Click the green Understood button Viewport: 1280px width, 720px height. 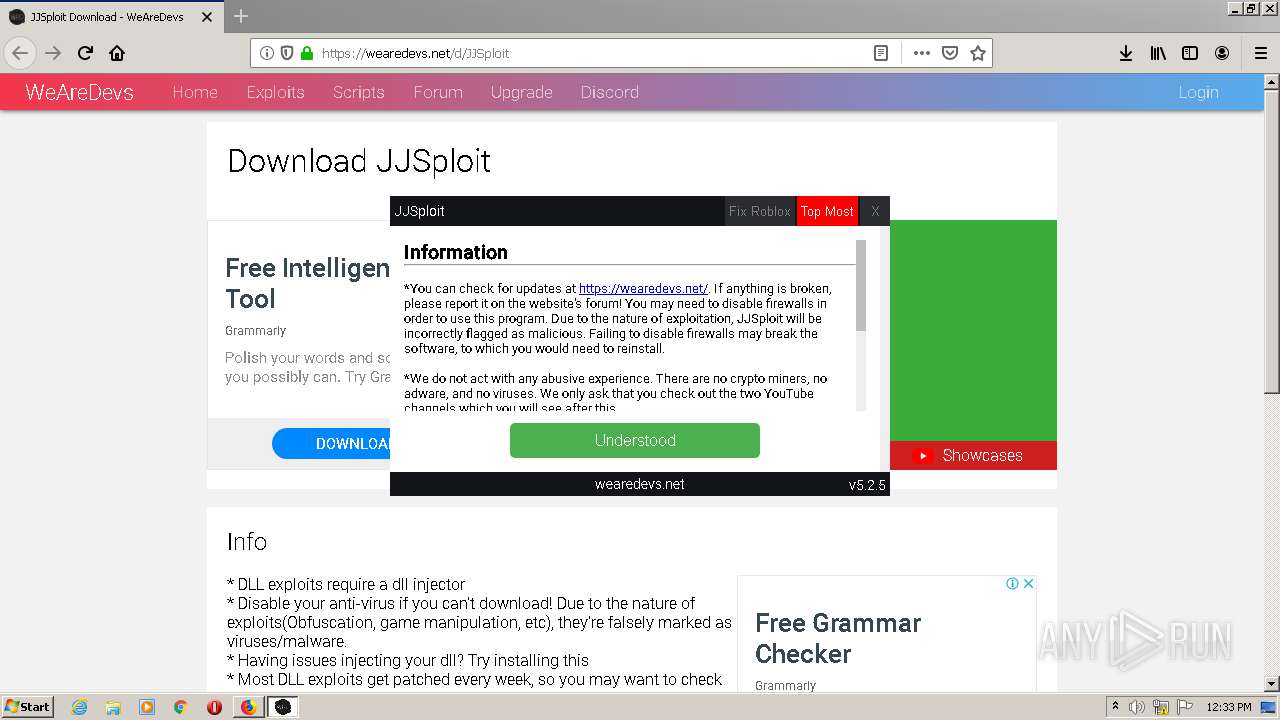(635, 440)
